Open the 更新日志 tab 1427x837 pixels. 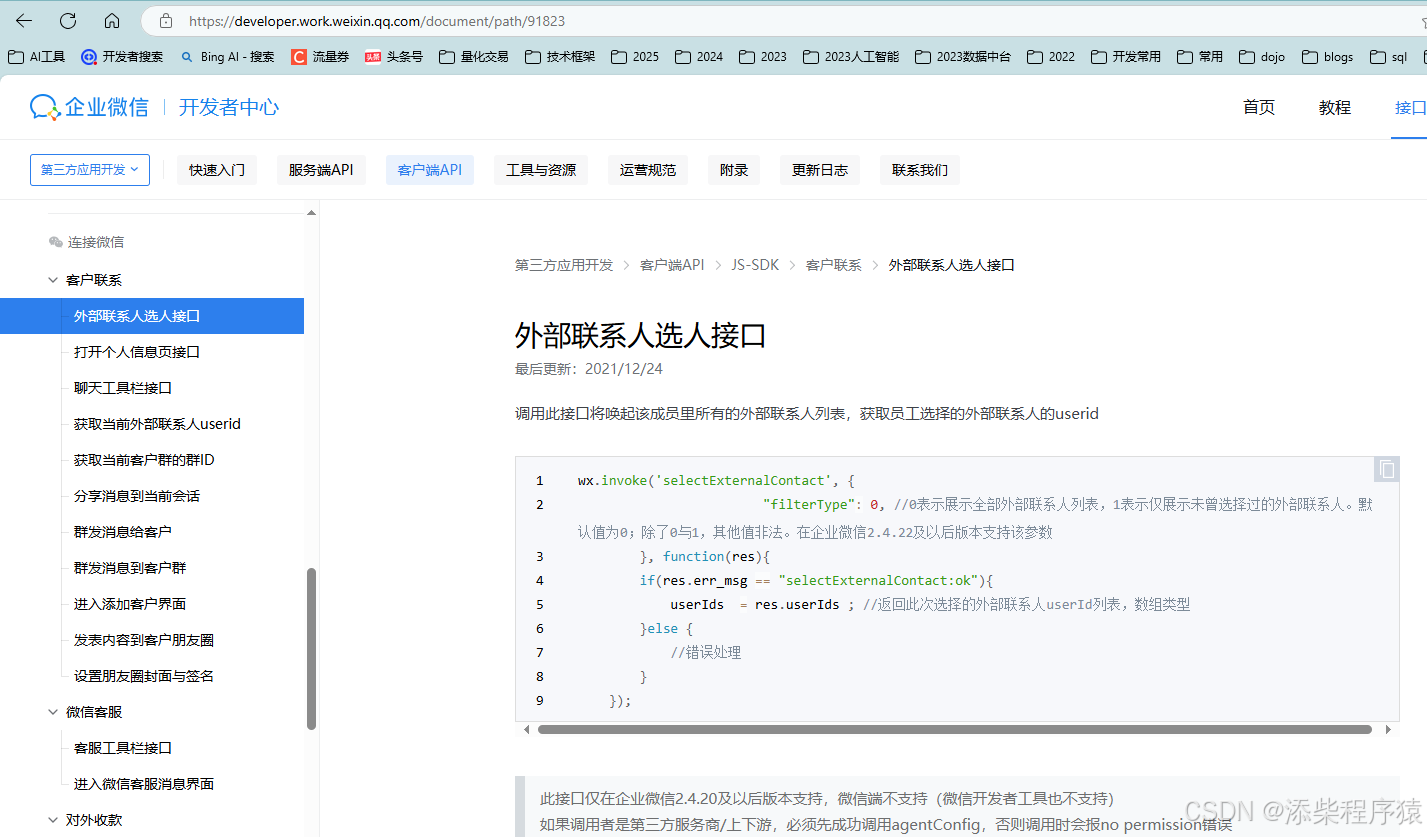[x=820, y=170]
